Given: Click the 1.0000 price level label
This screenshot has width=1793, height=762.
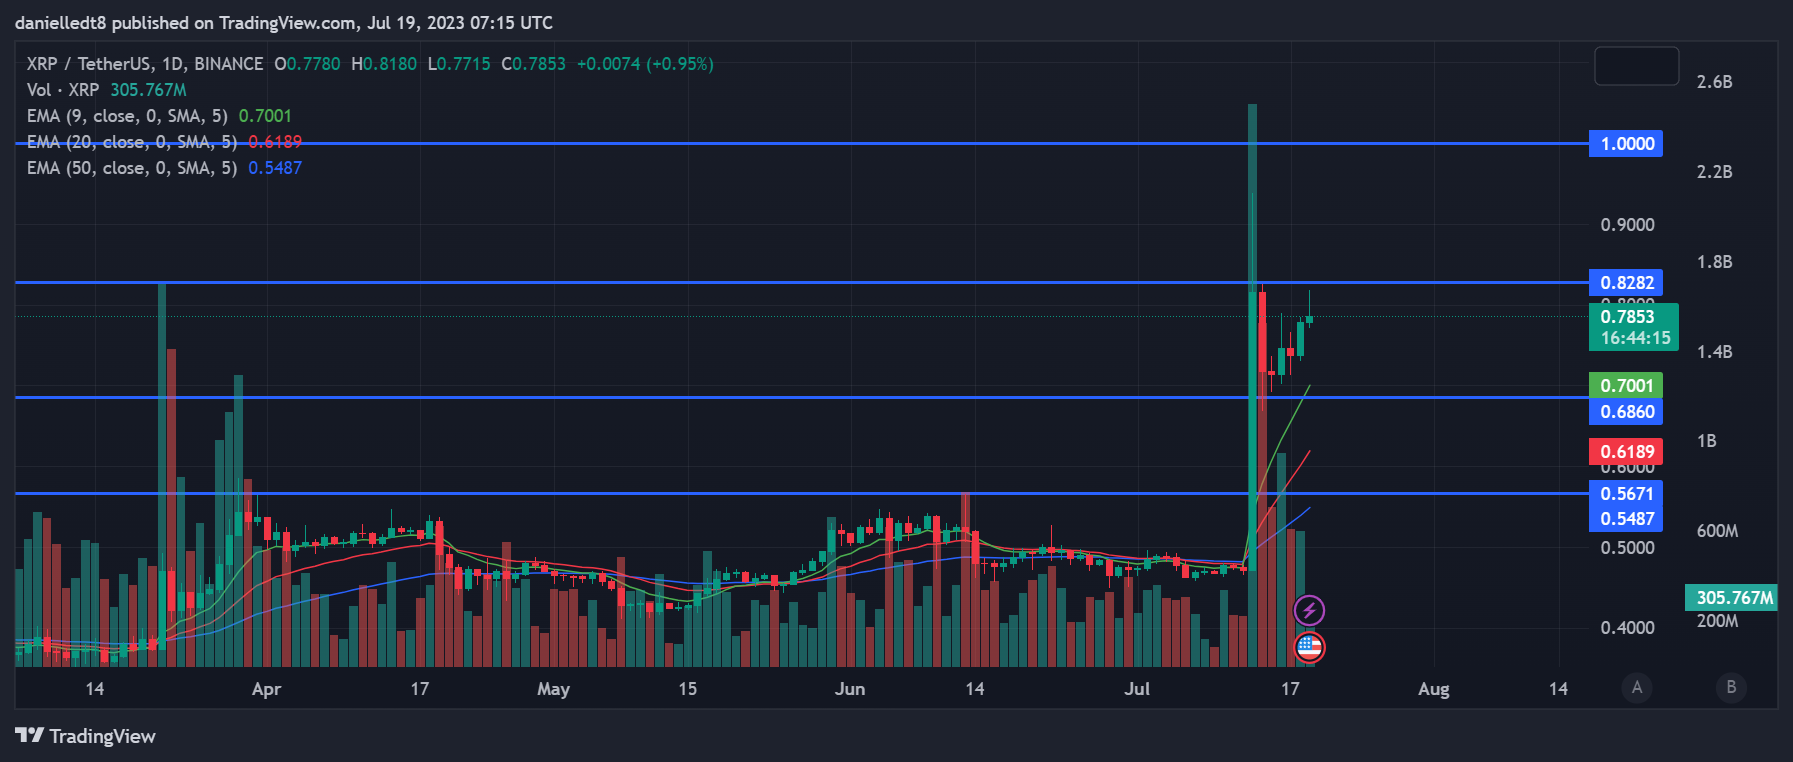Looking at the screenshot, I should pyautogui.click(x=1626, y=143).
